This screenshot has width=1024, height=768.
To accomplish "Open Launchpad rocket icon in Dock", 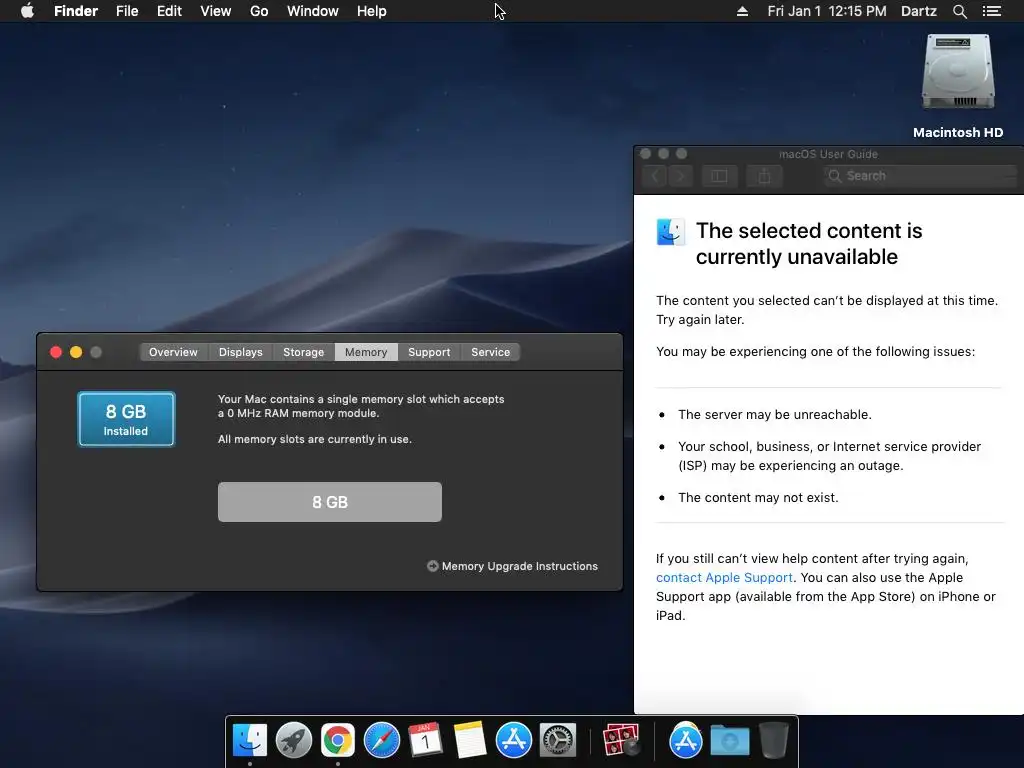I will pyautogui.click(x=294, y=741).
